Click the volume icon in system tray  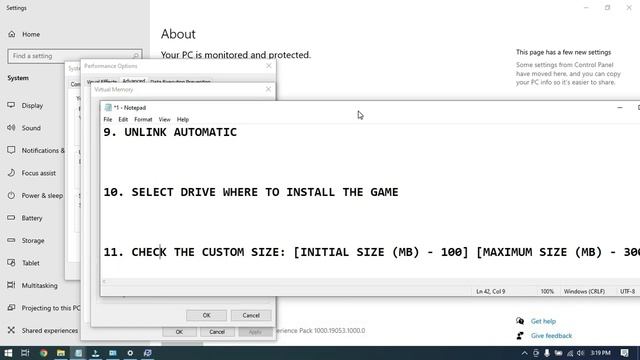580,353
